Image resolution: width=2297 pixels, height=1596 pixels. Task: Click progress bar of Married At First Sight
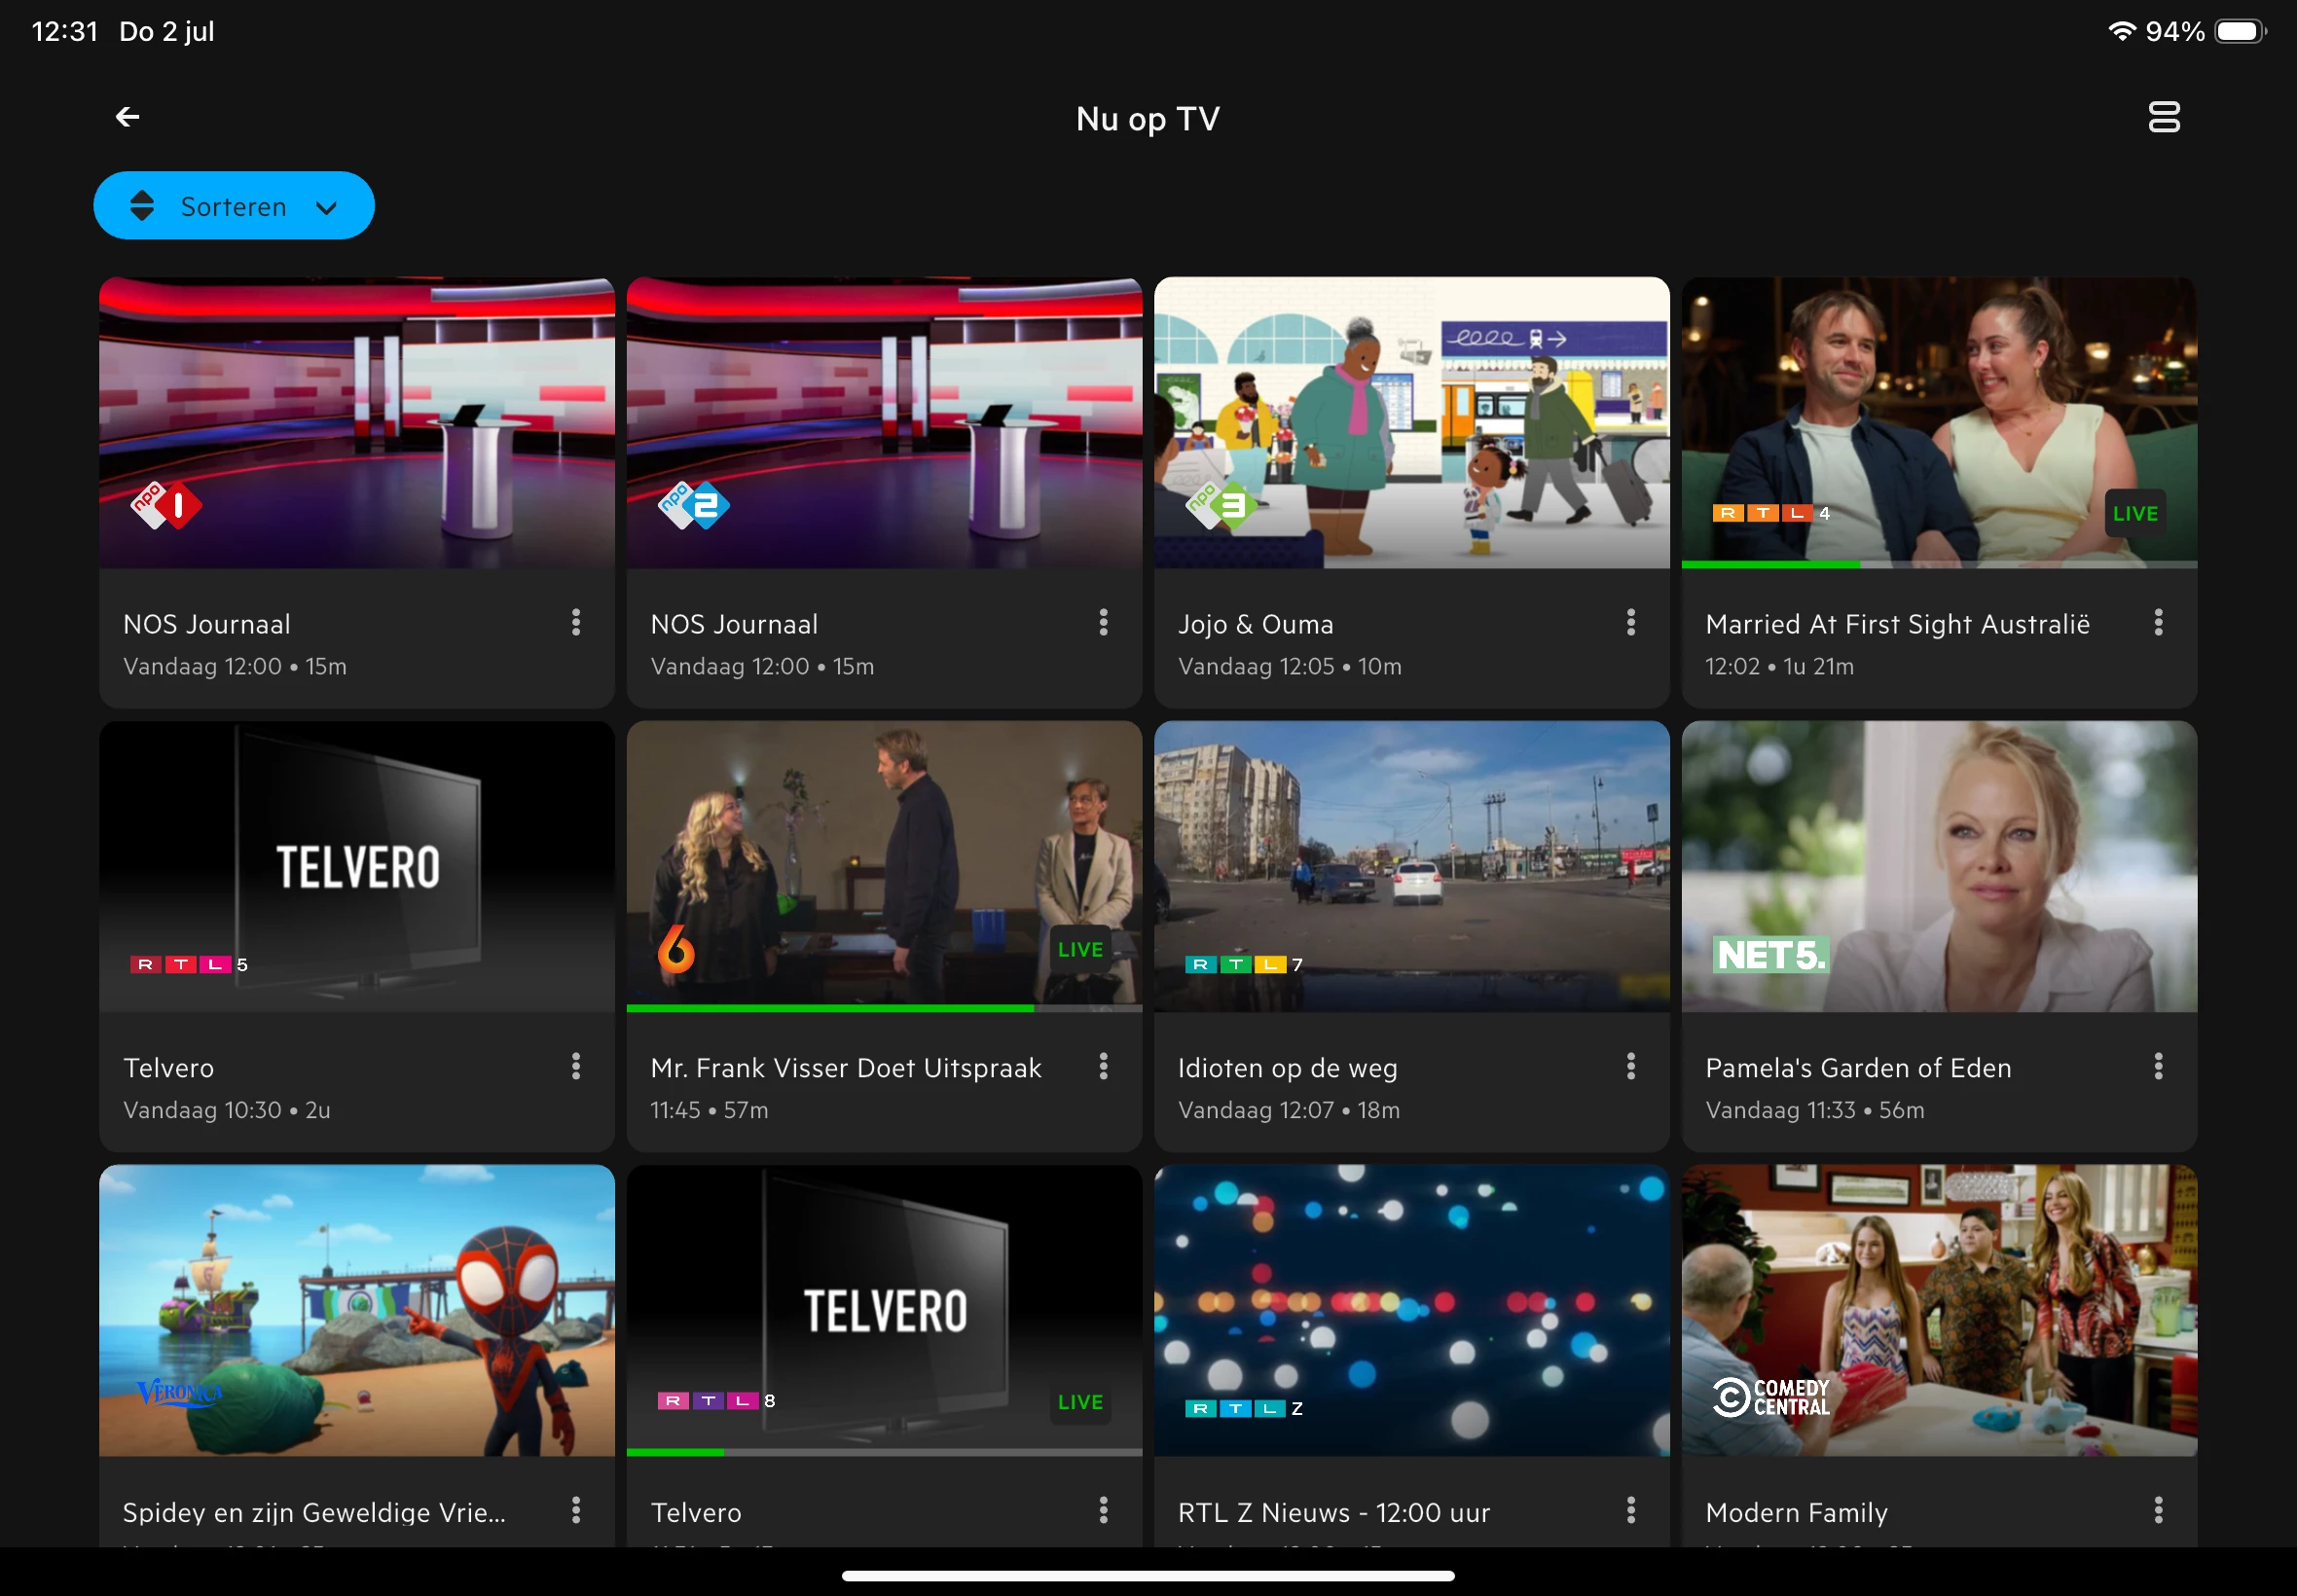point(1939,565)
